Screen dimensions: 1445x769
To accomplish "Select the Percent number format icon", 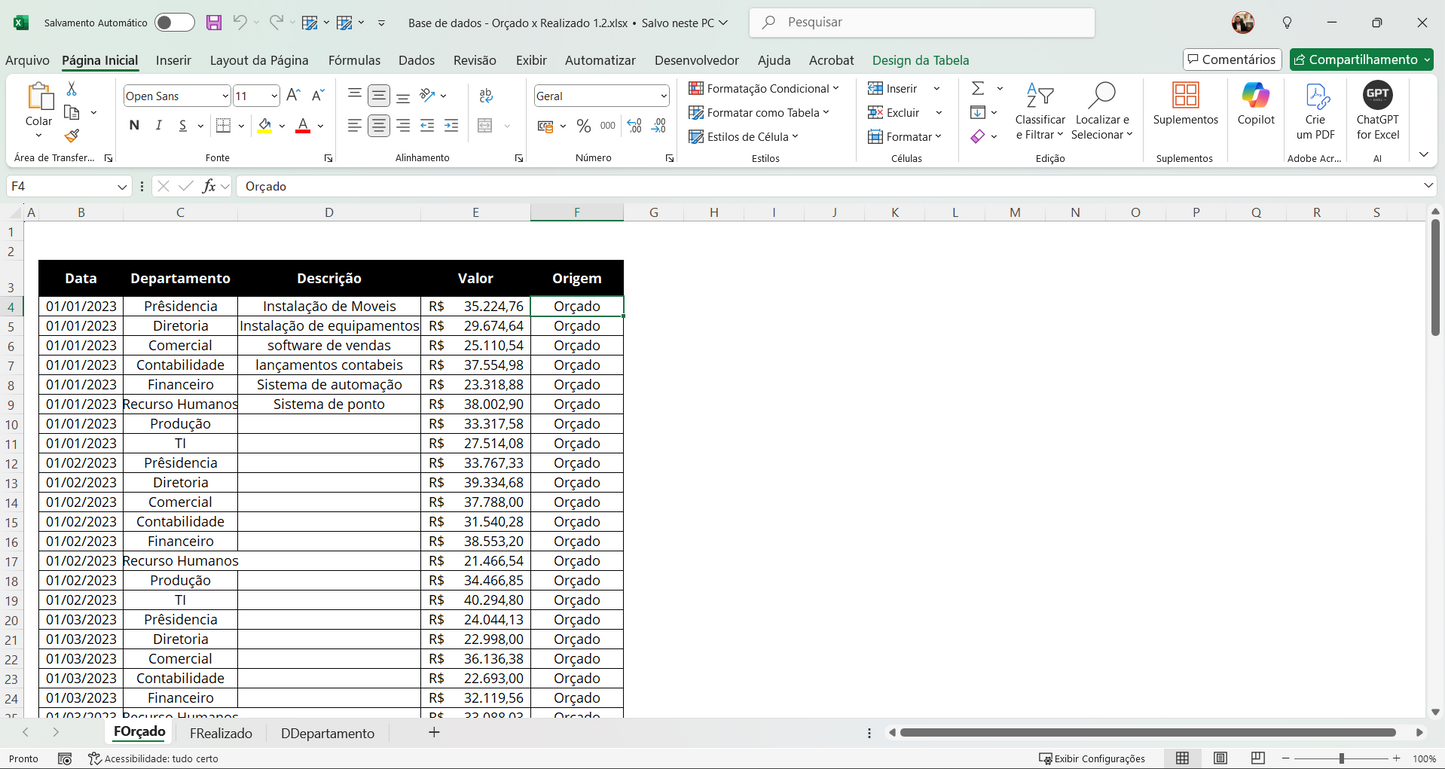I will click(582, 125).
